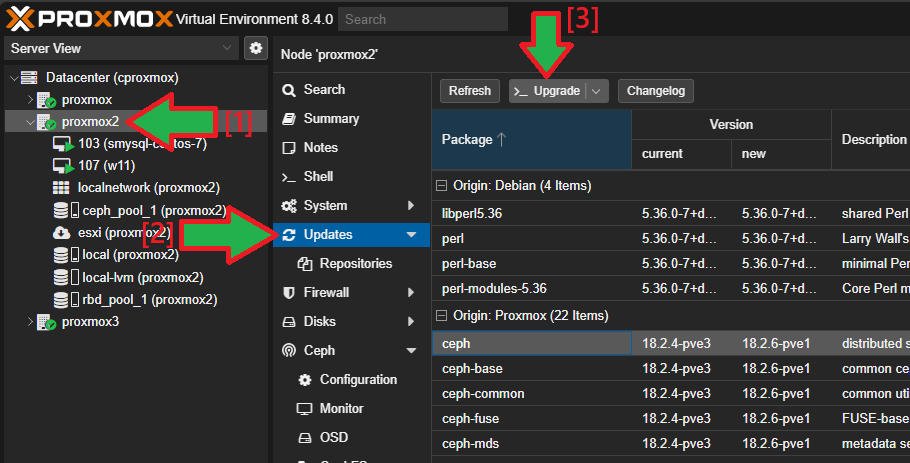Click the top Search input field
Screen dimensions: 910x463
pyautogui.click(x=423, y=19)
